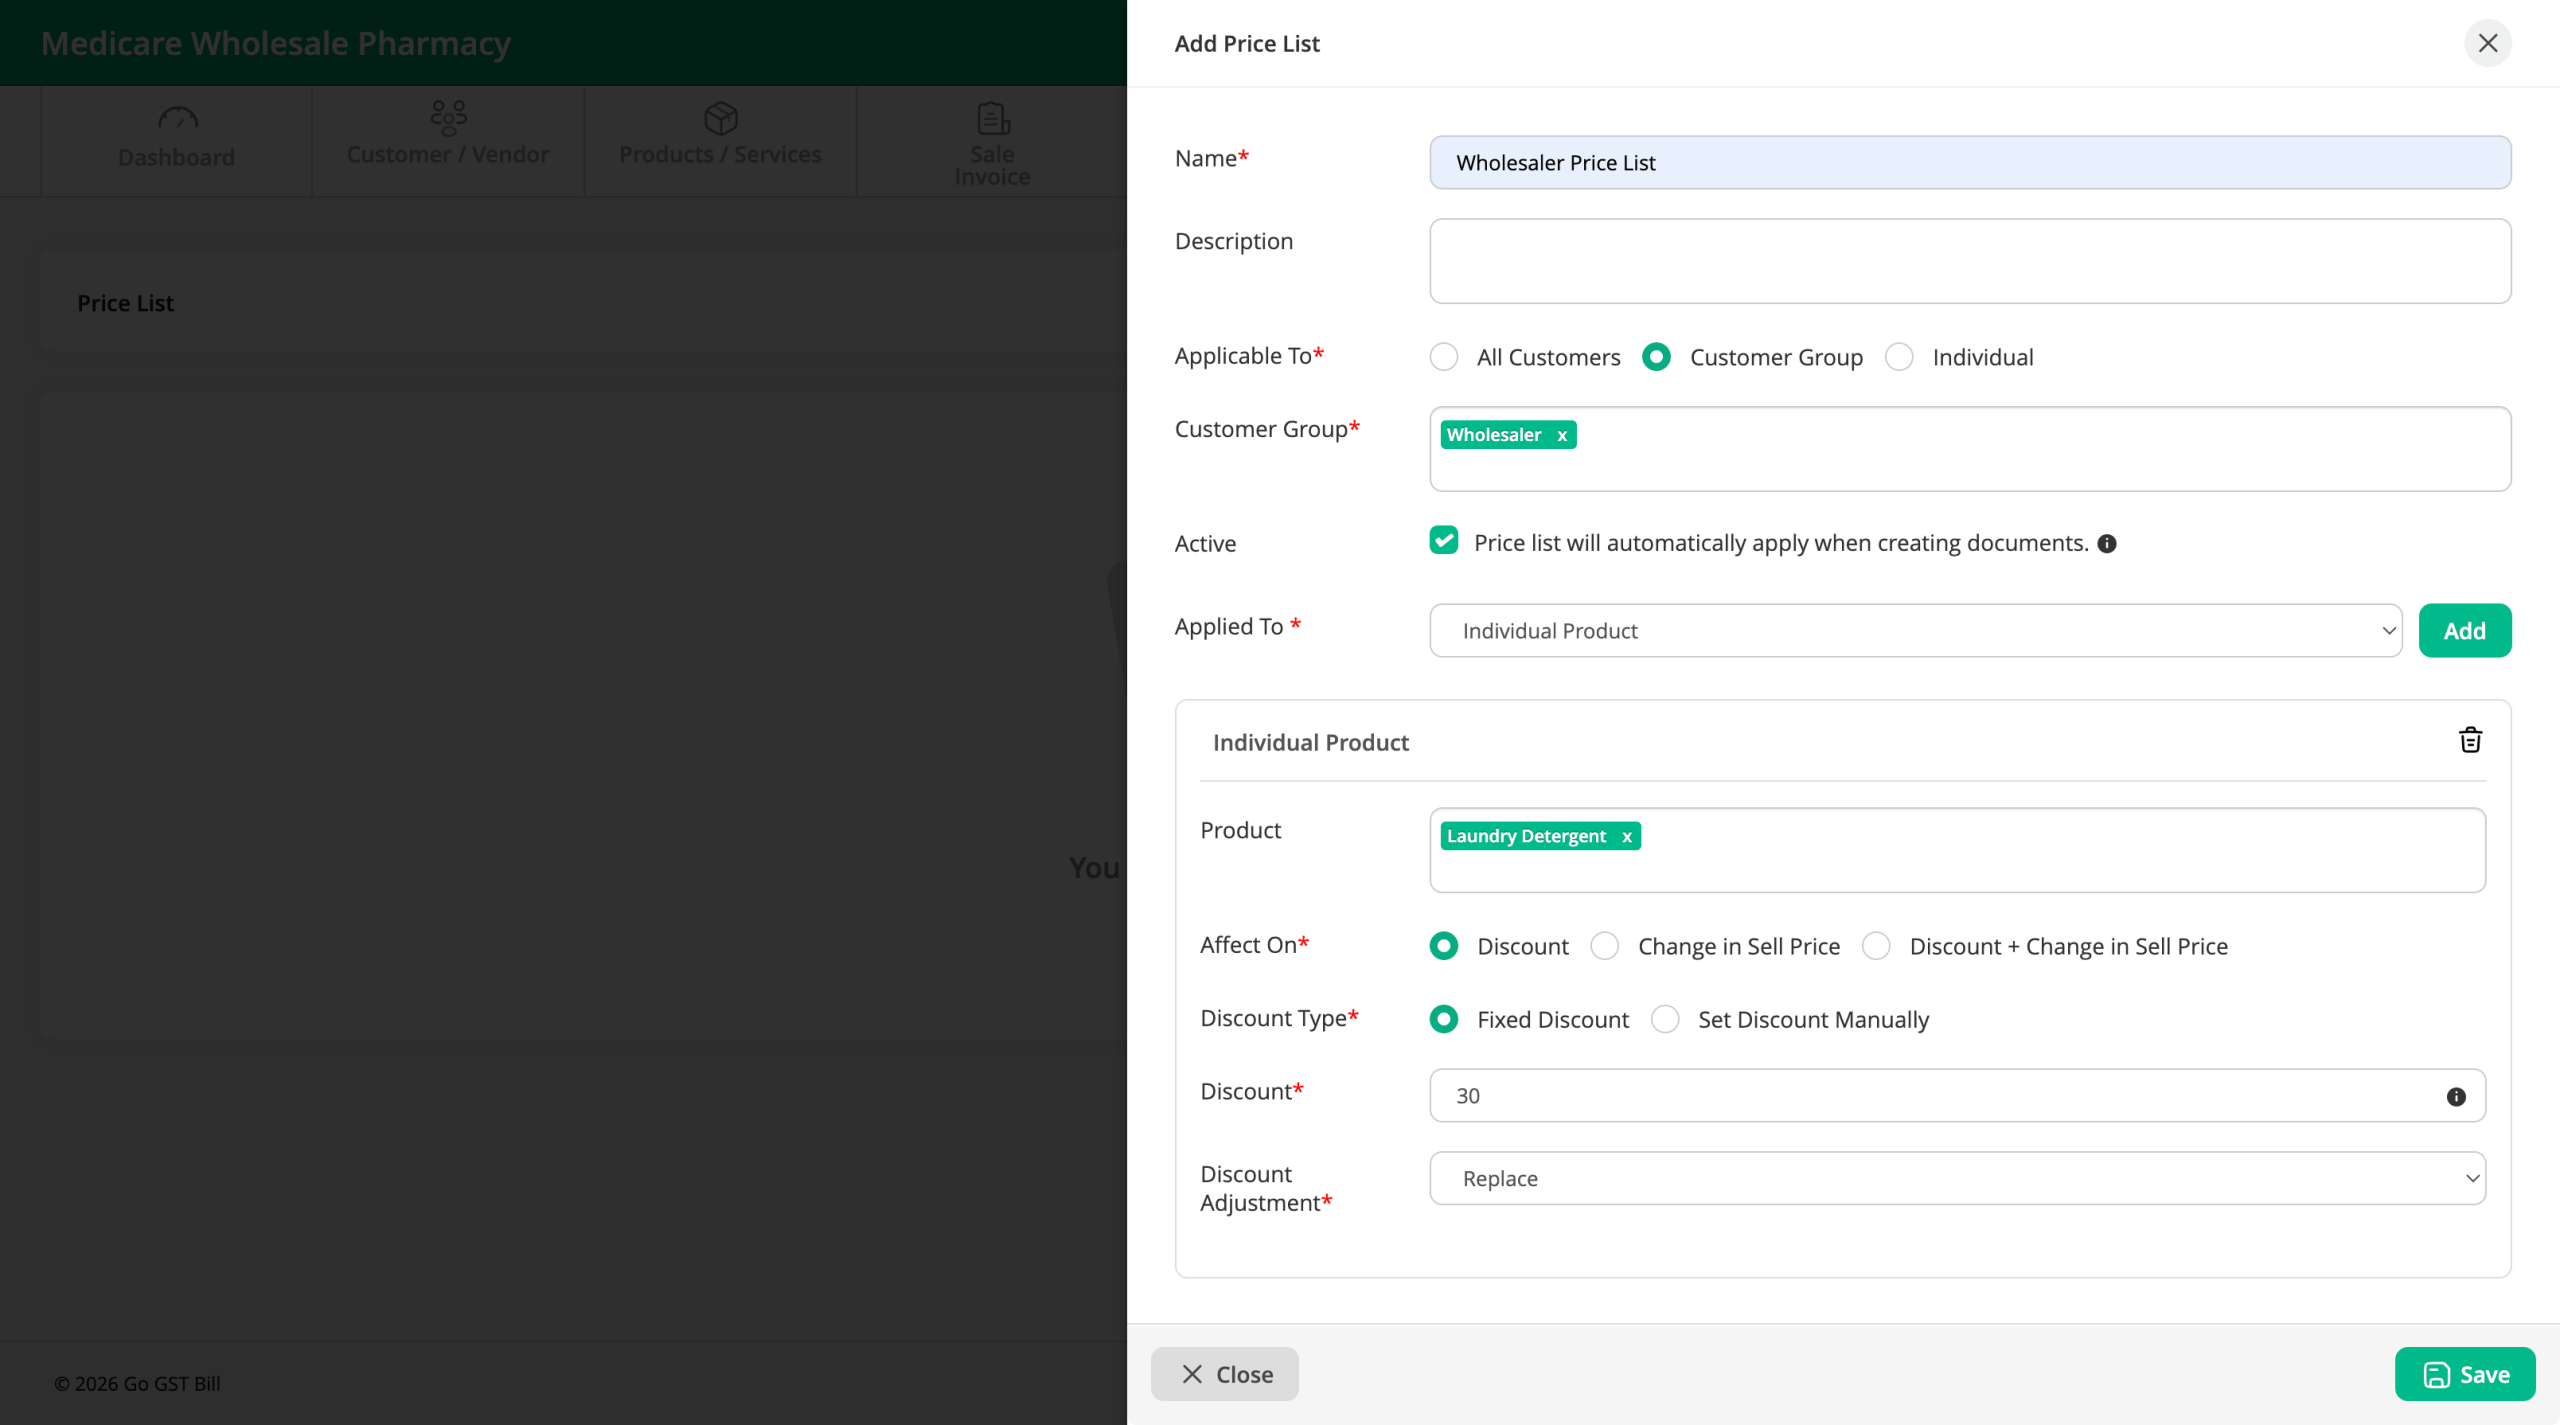Click the trash icon for Individual Product
The height and width of the screenshot is (1425, 2560).
click(x=2470, y=740)
